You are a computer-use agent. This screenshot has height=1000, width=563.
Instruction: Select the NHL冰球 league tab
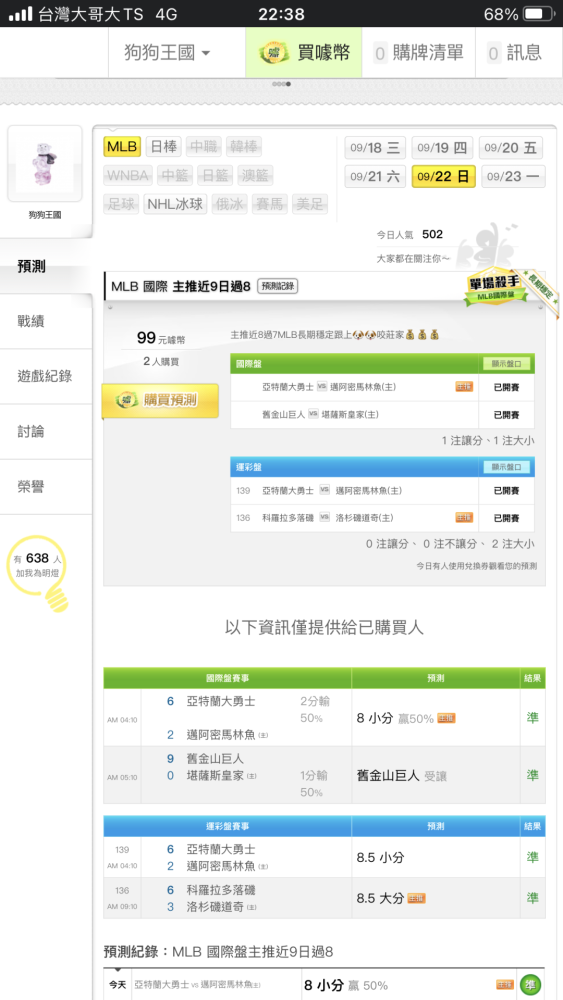pyautogui.click(x=175, y=204)
